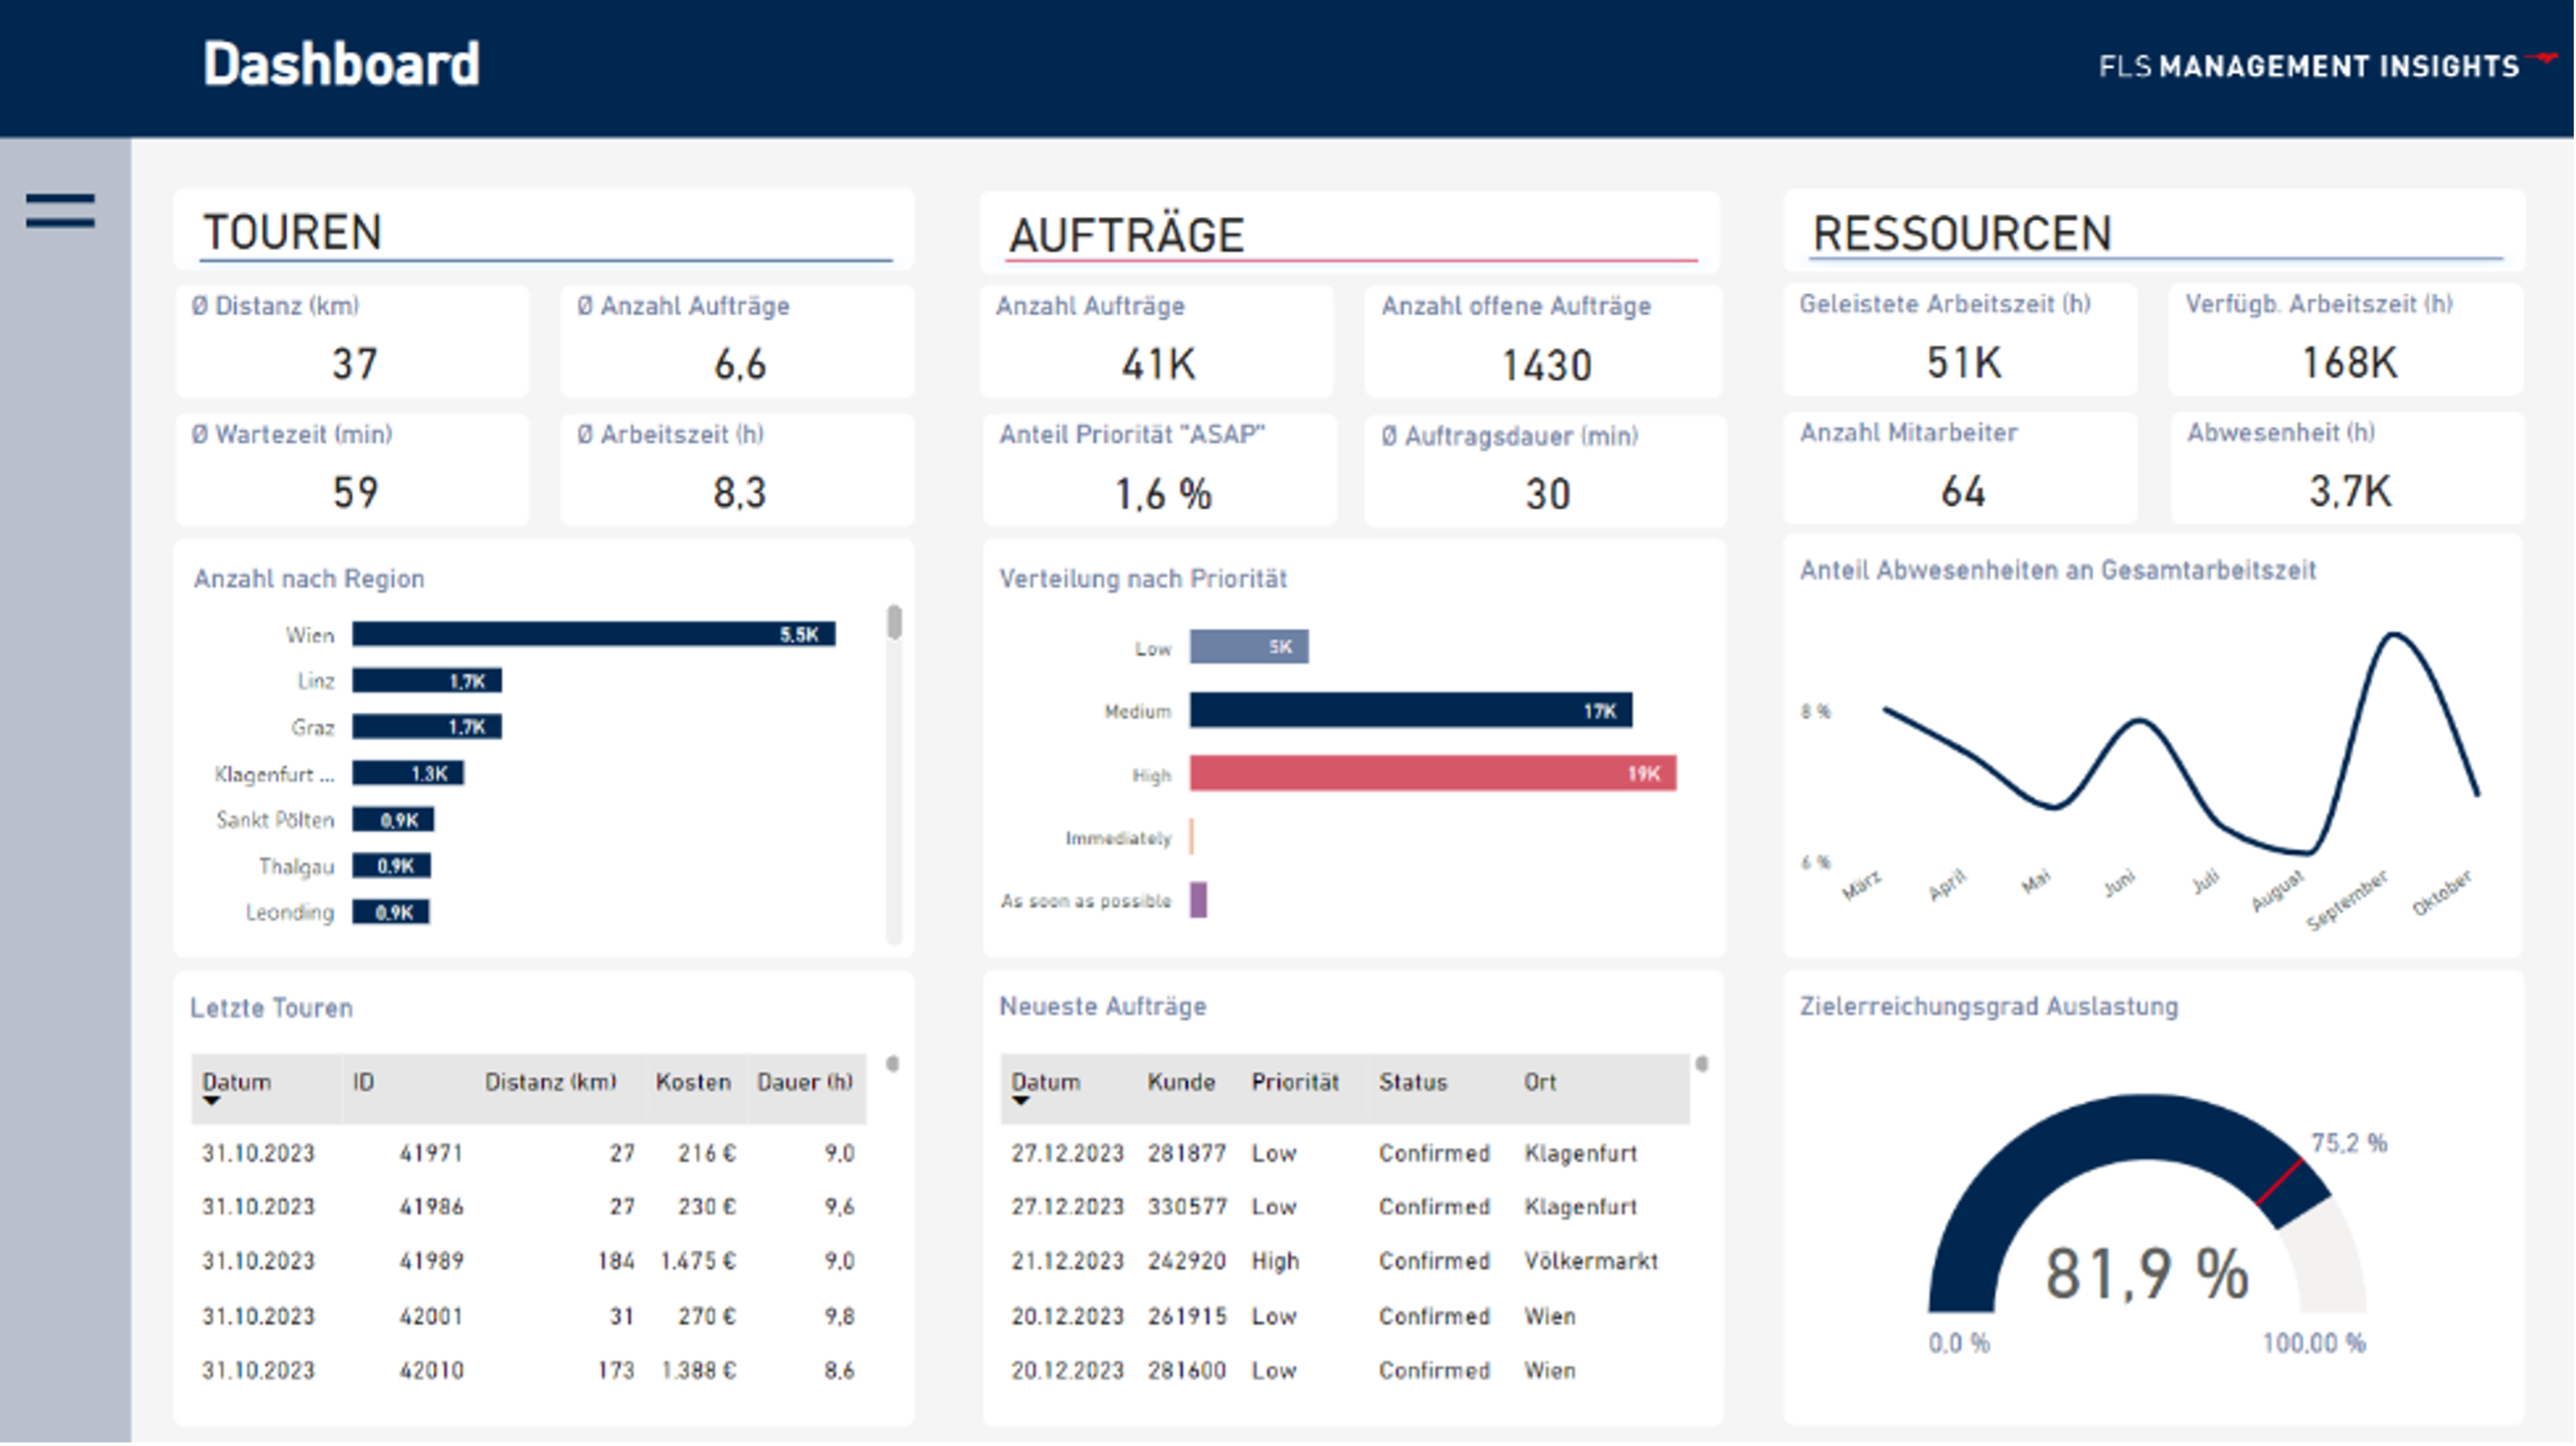The width and height of the screenshot is (2576, 1446).
Task: Select tour ID 41989 in table
Action: [x=431, y=1261]
